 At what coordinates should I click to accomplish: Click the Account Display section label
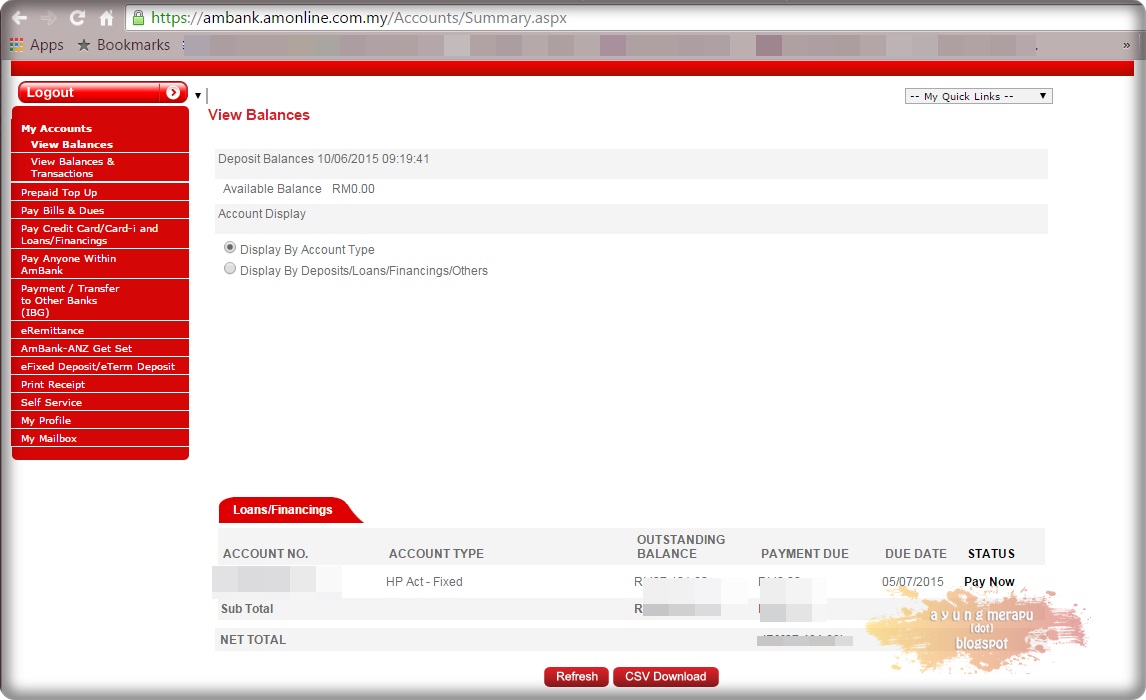(x=262, y=214)
